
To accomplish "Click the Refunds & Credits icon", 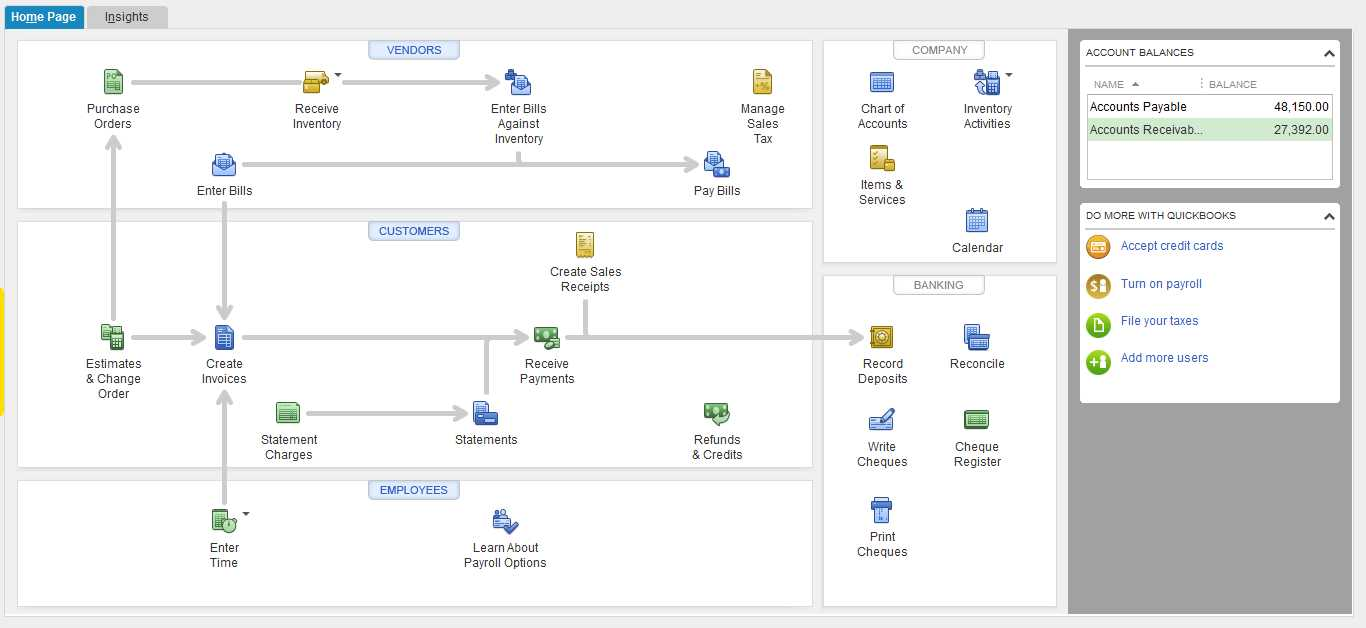I will (x=716, y=412).
